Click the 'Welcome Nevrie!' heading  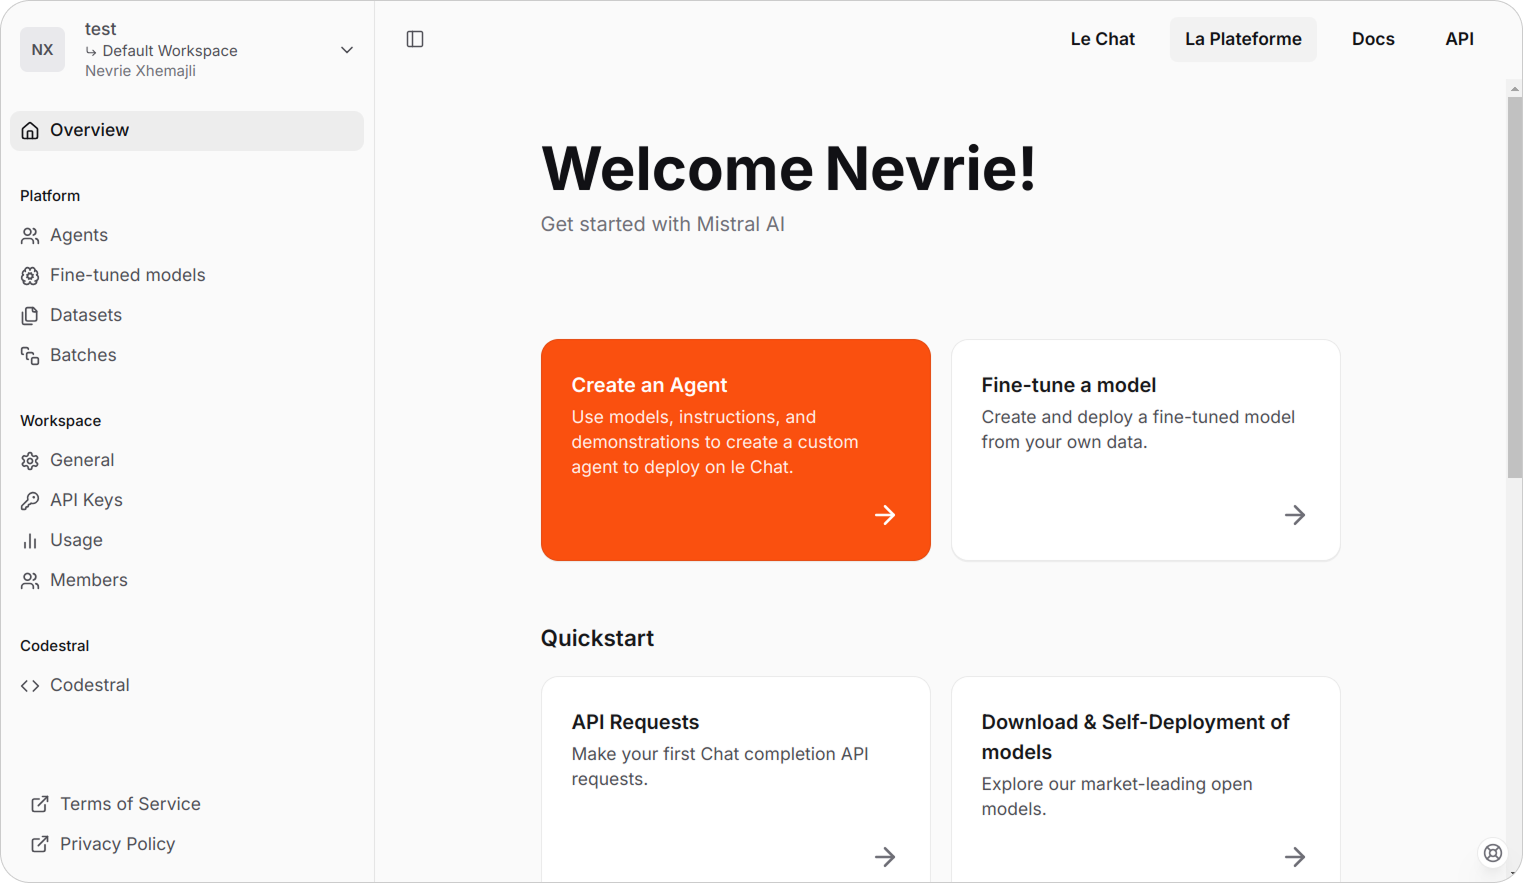(789, 168)
